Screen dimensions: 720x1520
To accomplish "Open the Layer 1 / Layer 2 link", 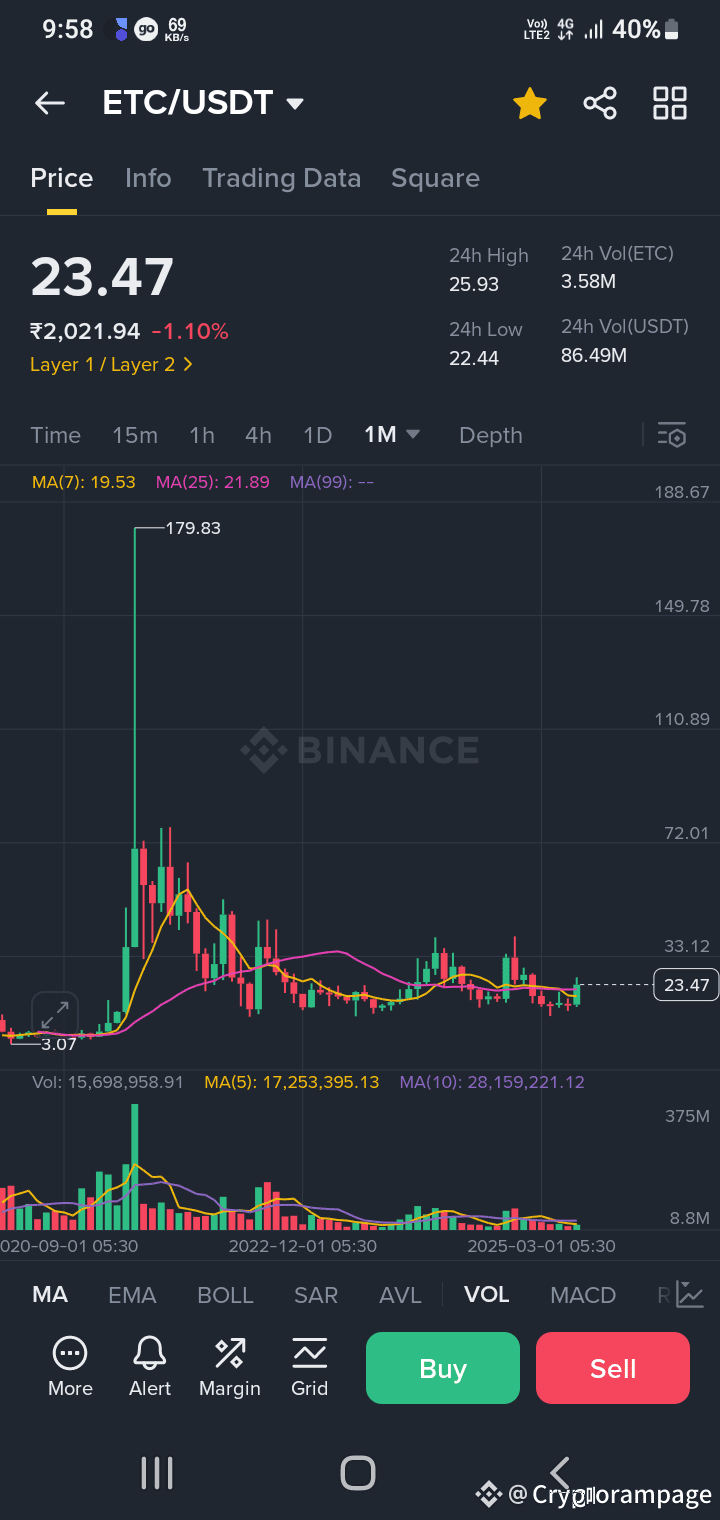I will [112, 365].
